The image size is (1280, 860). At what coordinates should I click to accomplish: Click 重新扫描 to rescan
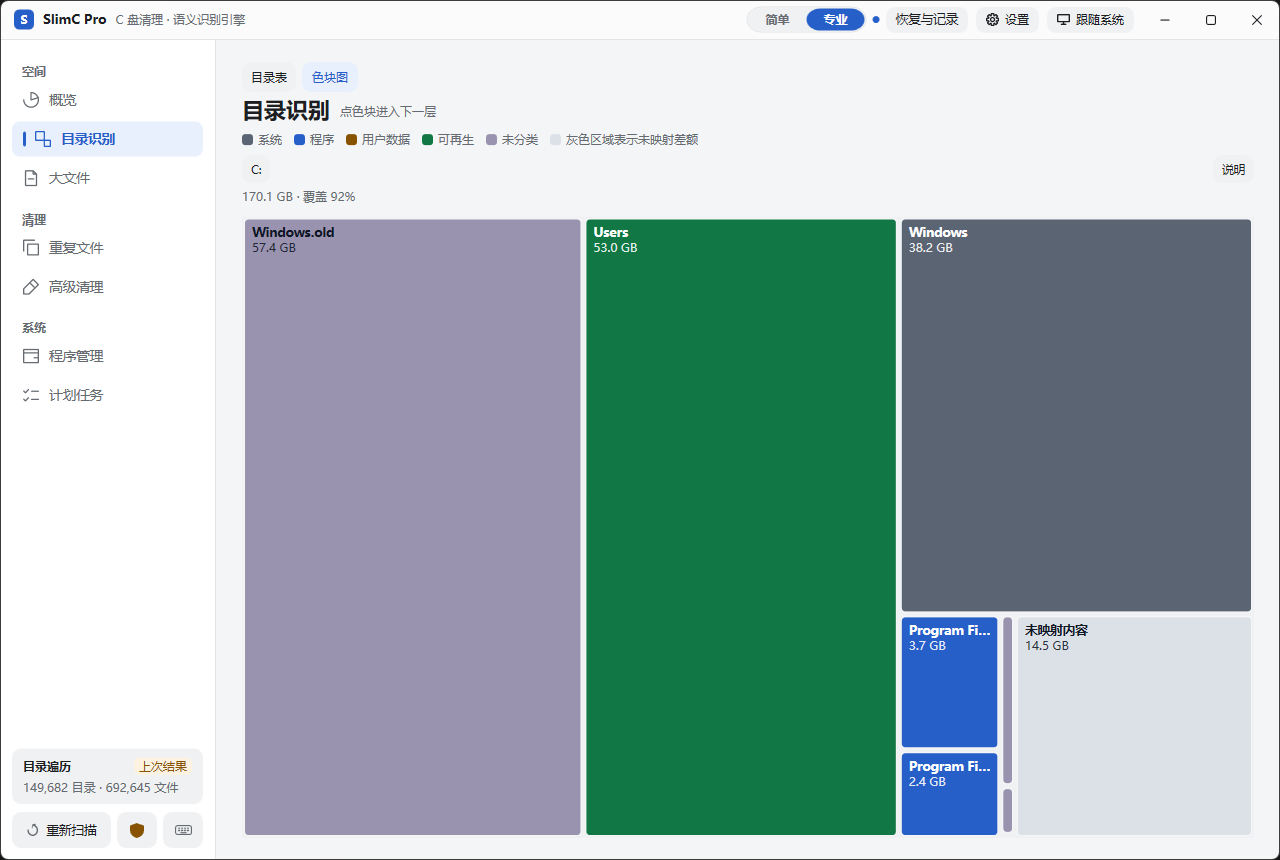click(x=62, y=830)
